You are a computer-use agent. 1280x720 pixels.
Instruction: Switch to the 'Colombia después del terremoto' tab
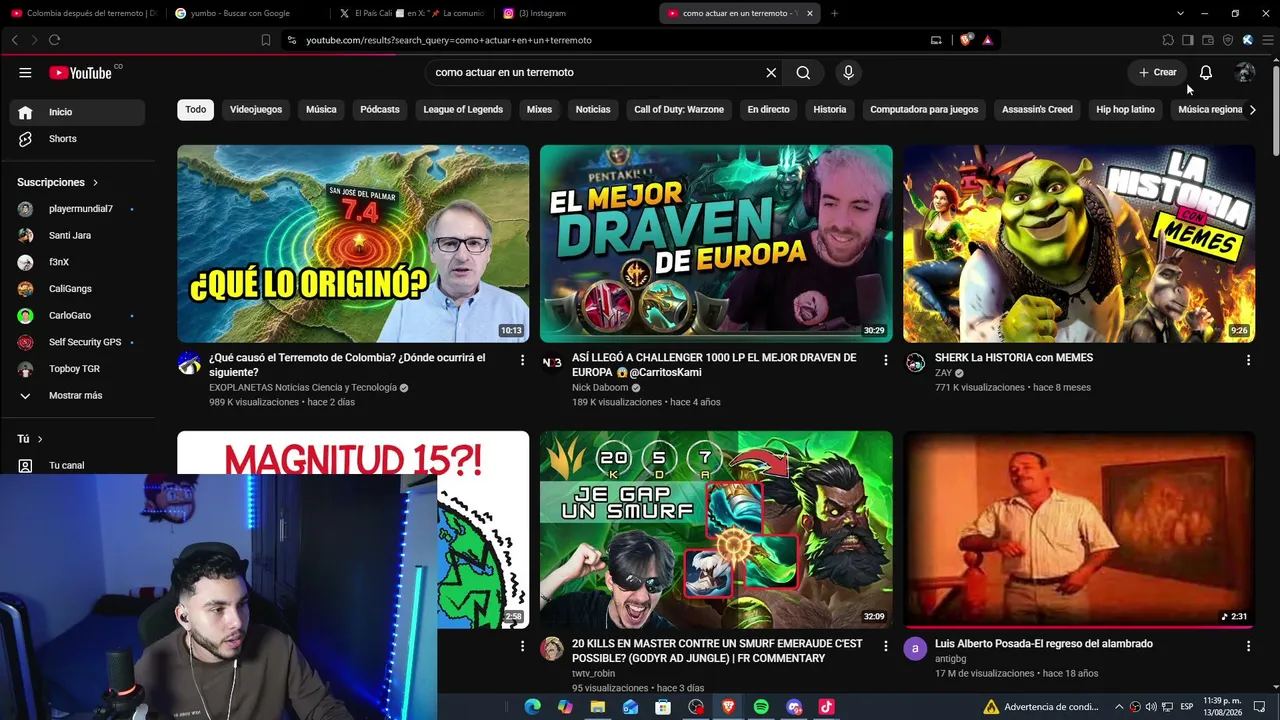pos(84,13)
